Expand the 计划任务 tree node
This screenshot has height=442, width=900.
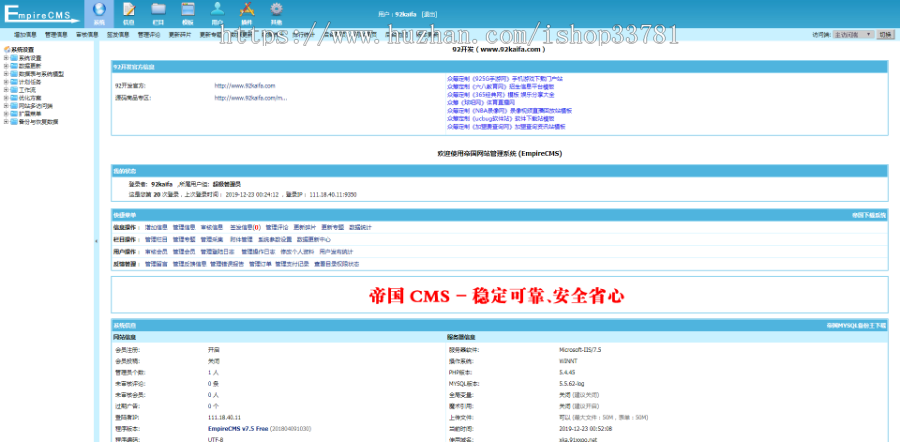click(x=6, y=82)
